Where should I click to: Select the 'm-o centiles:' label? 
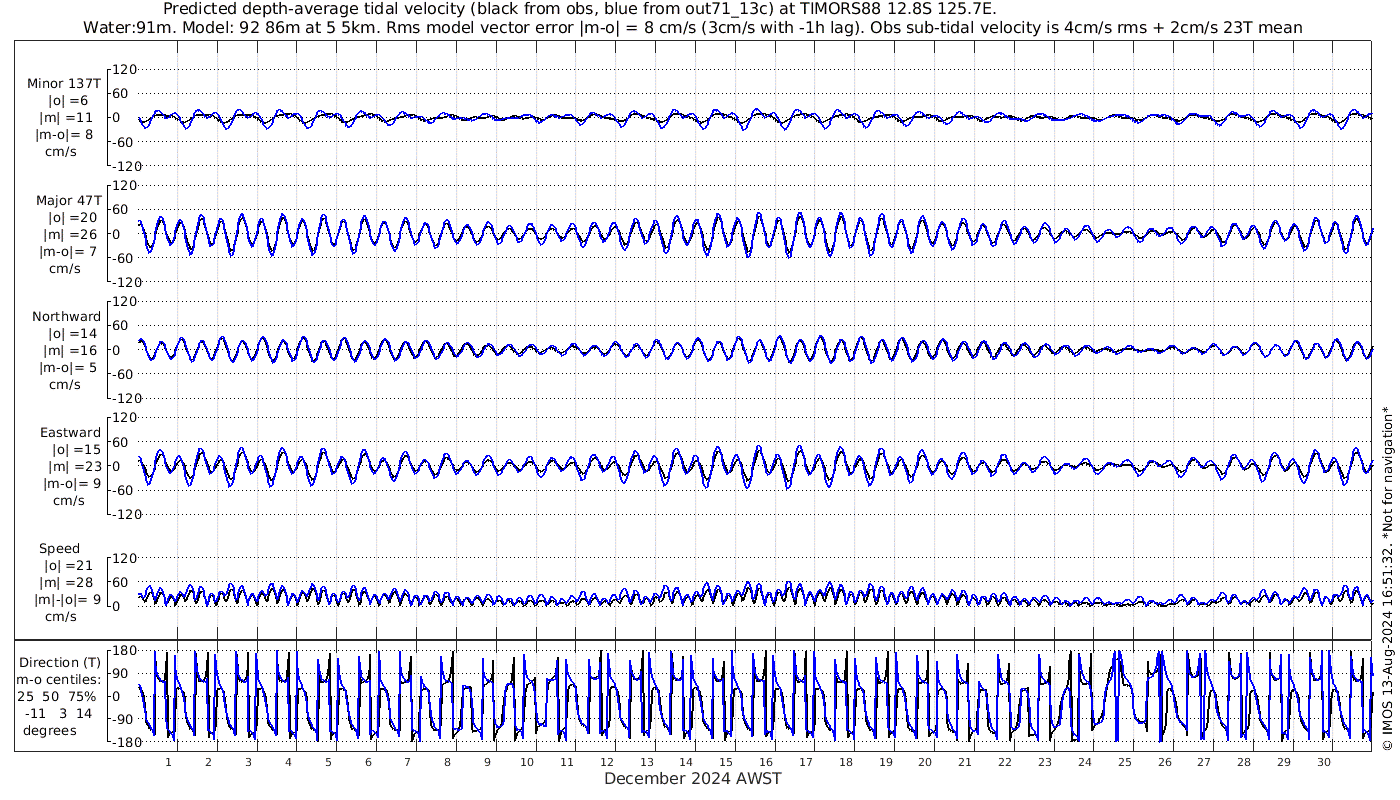tap(59, 680)
